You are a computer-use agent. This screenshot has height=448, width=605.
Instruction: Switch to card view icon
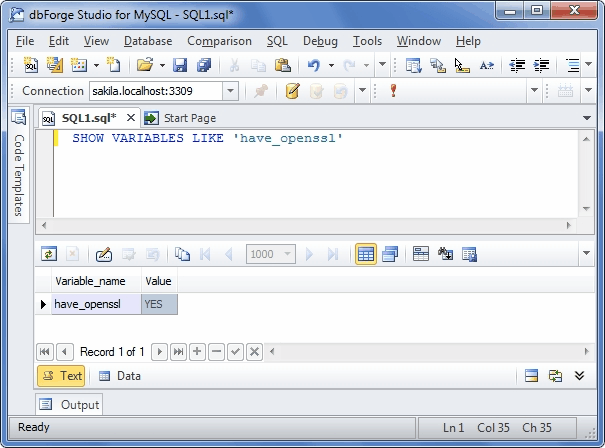390,254
